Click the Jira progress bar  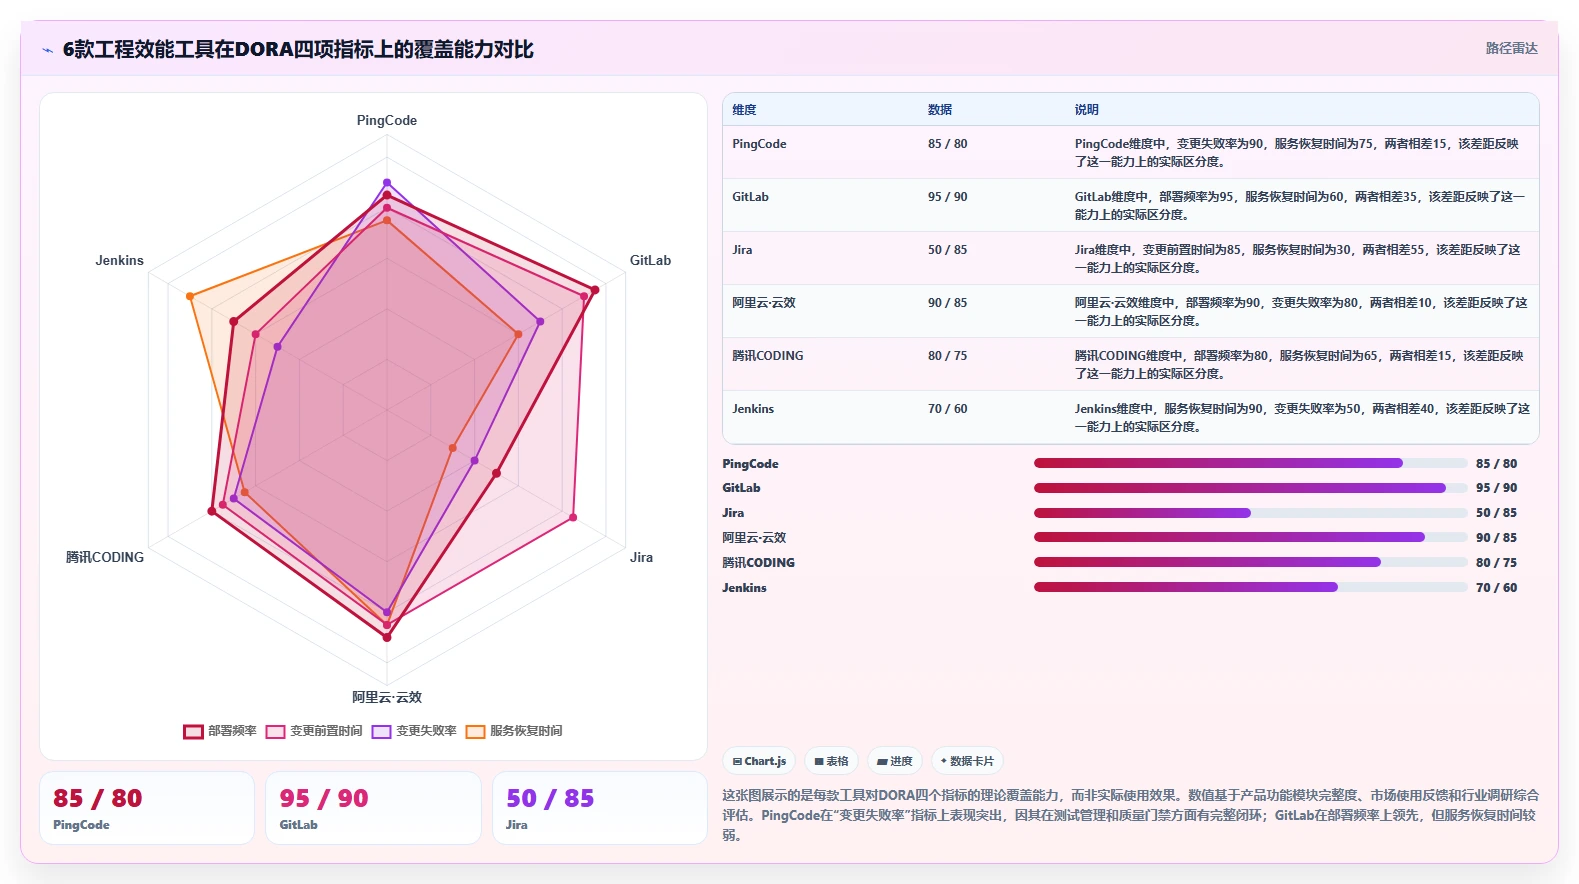(1251, 513)
